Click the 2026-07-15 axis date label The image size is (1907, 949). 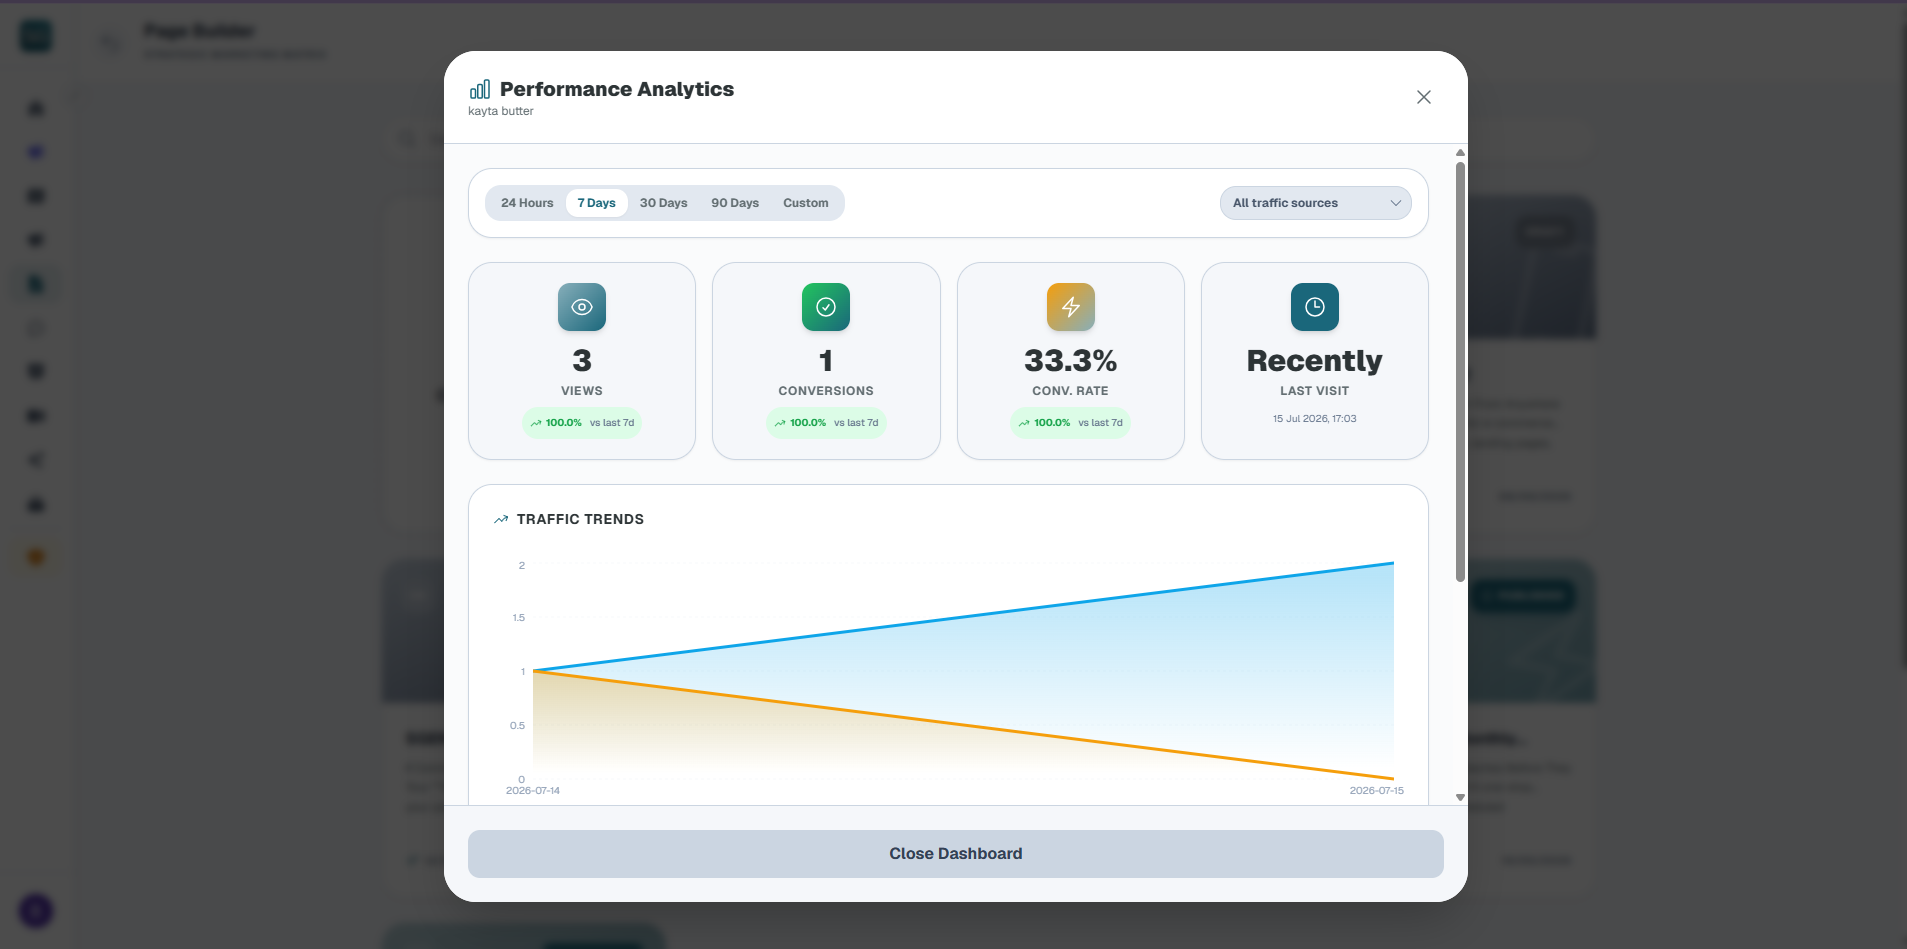(1376, 791)
